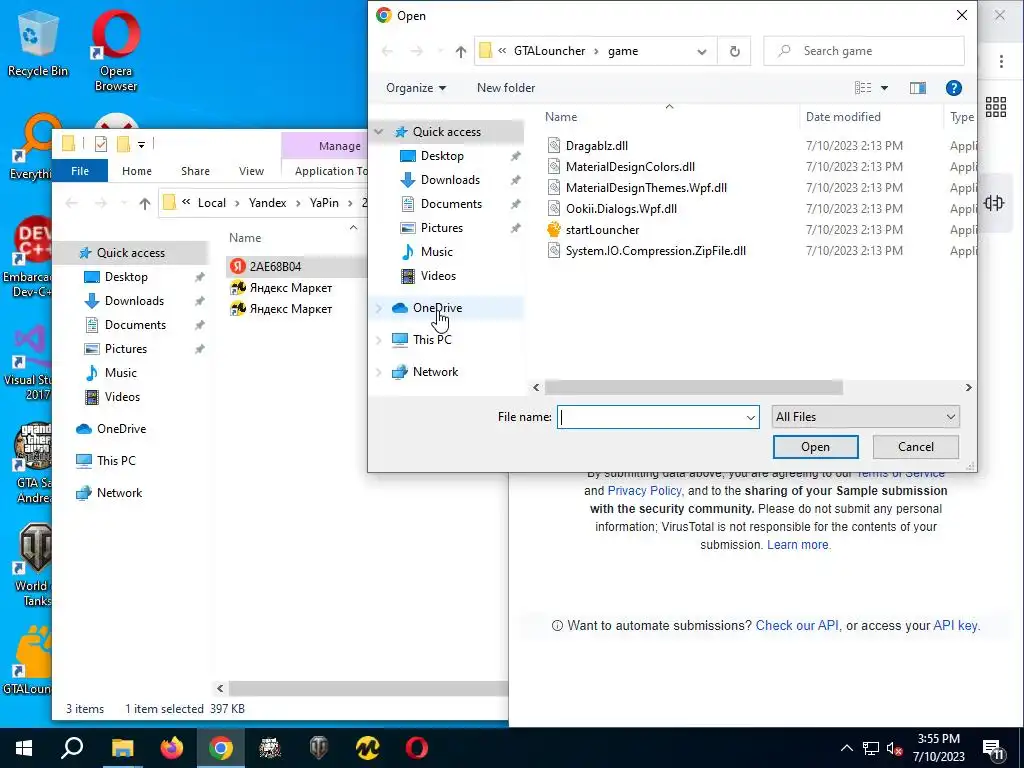This screenshot has width=1024, height=768.
Task: Click Search game box
Action: [x=864, y=51]
